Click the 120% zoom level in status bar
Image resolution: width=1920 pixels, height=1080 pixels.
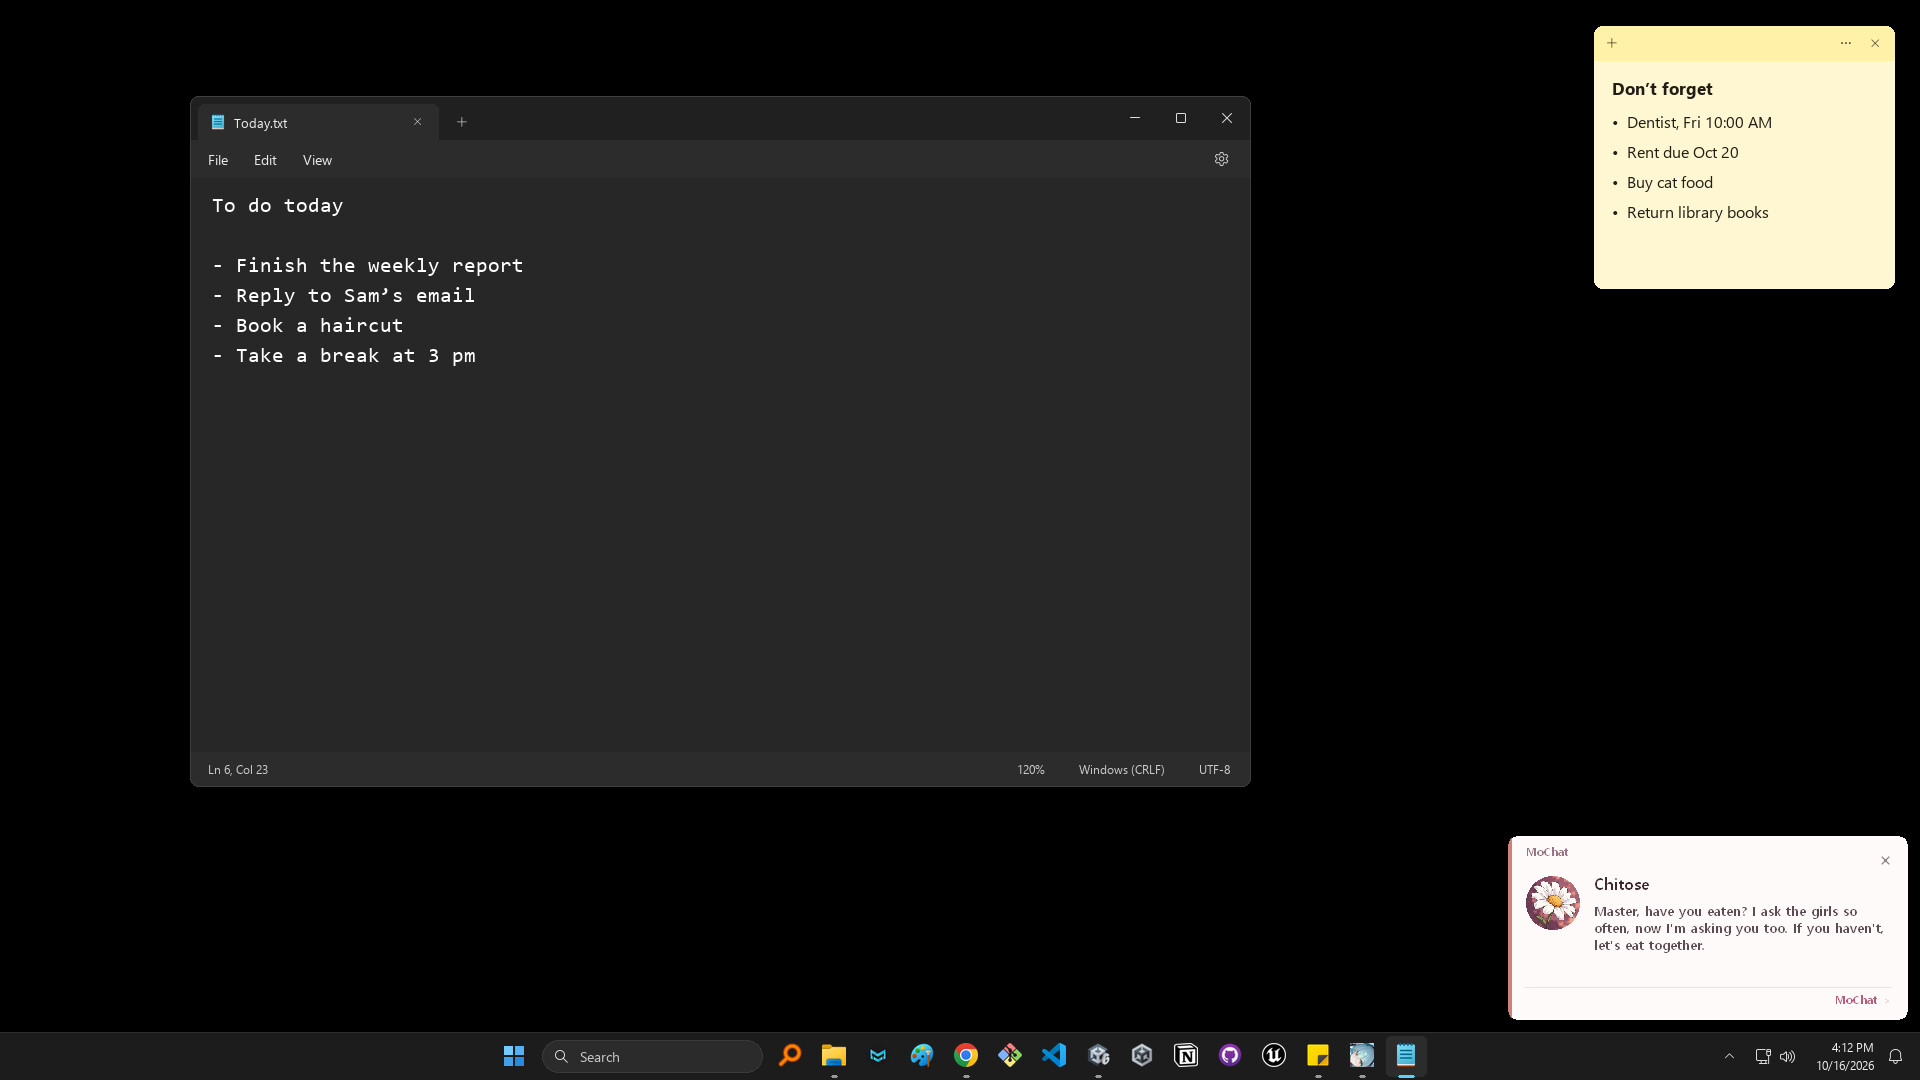pos(1031,770)
